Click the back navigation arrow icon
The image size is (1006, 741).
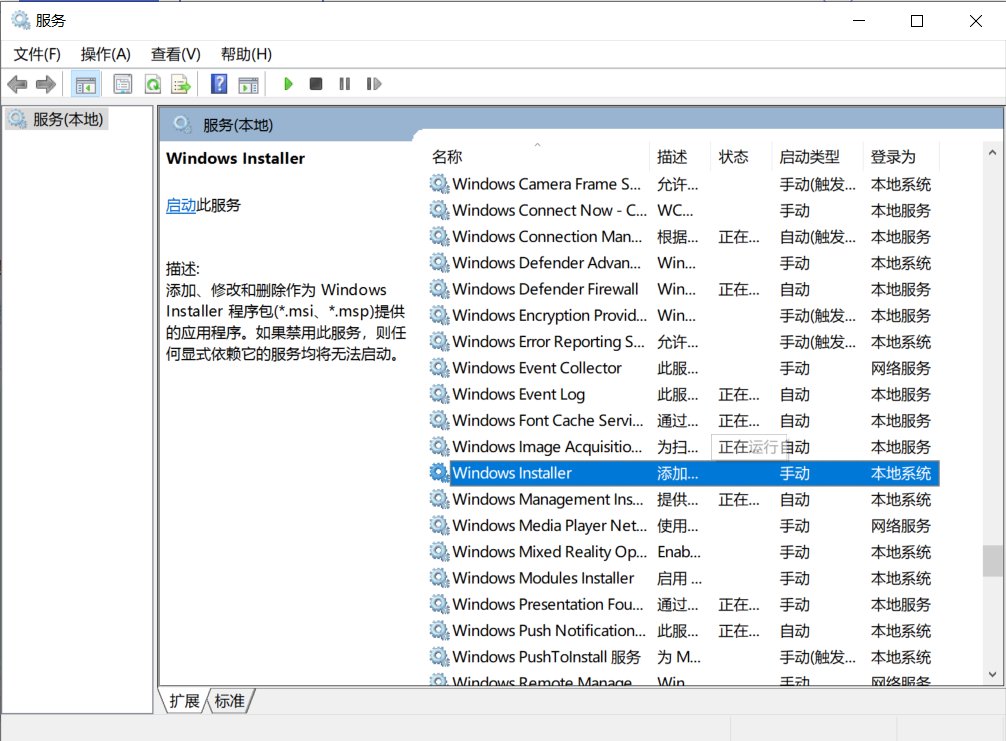point(17,83)
